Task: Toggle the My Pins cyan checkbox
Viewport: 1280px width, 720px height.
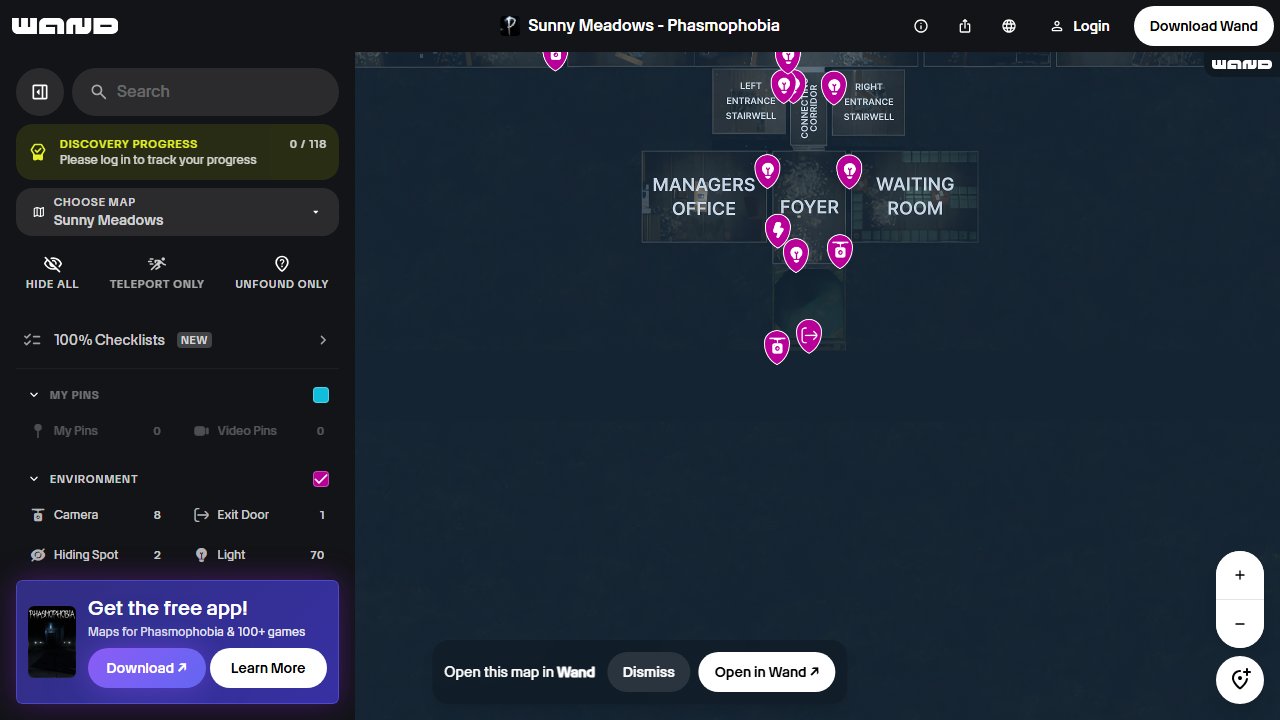Action: pos(321,395)
